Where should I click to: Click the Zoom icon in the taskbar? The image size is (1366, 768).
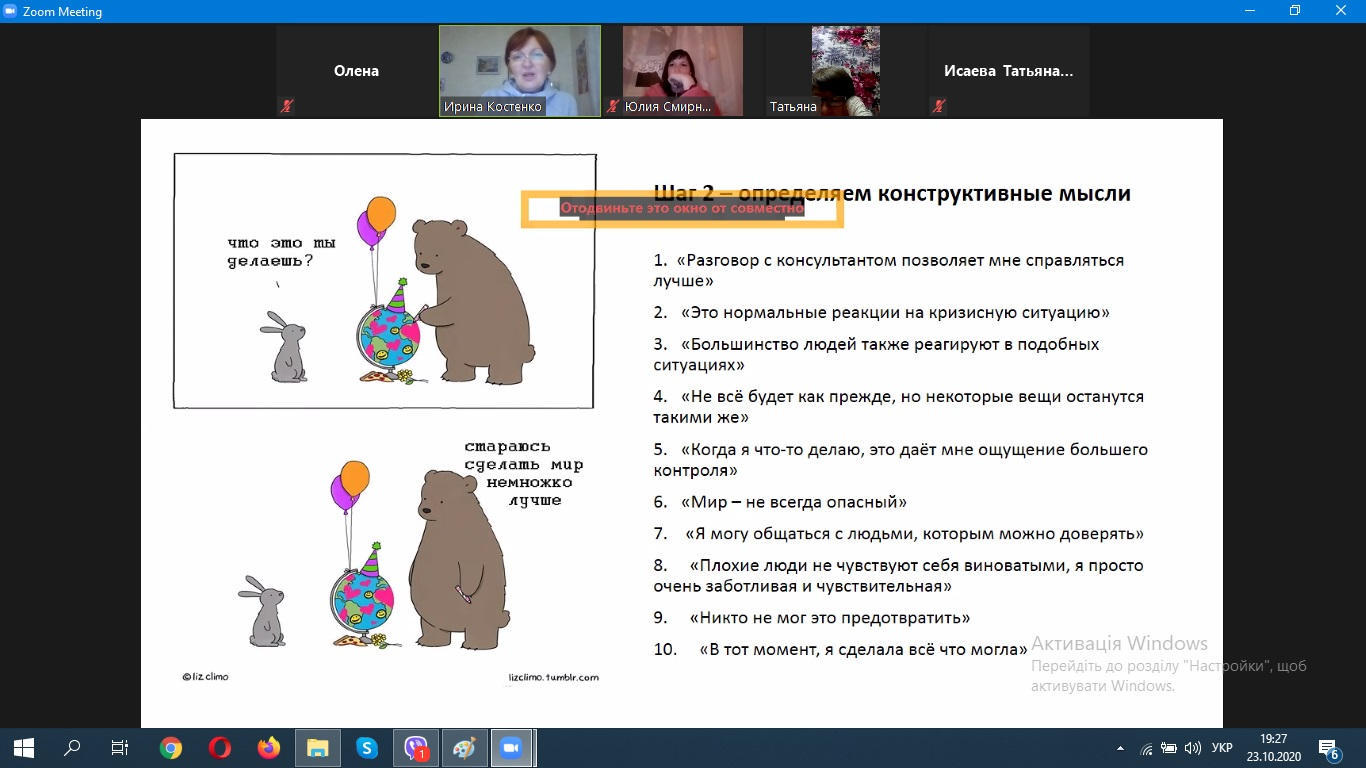512,748
